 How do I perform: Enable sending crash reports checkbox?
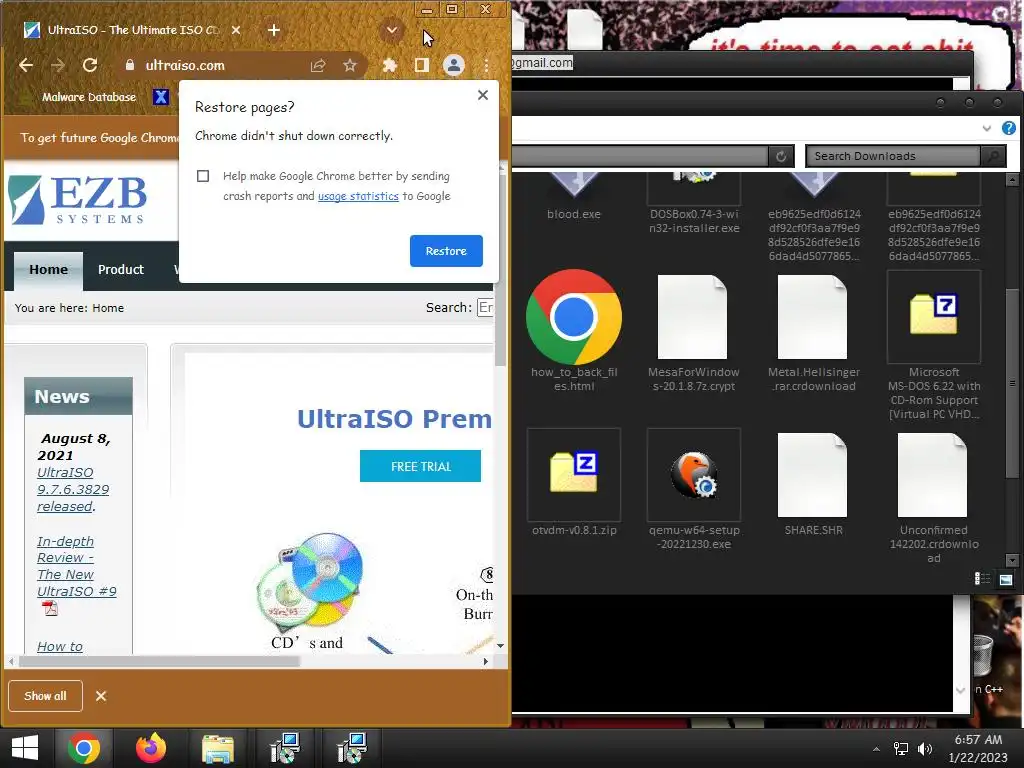click(x=203, y=176)
